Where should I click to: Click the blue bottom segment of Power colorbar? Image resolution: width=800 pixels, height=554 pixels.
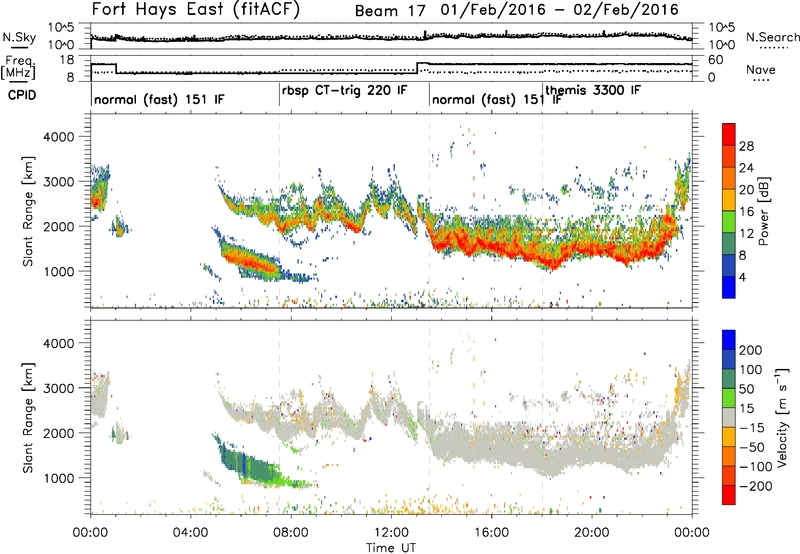(729, 287)
